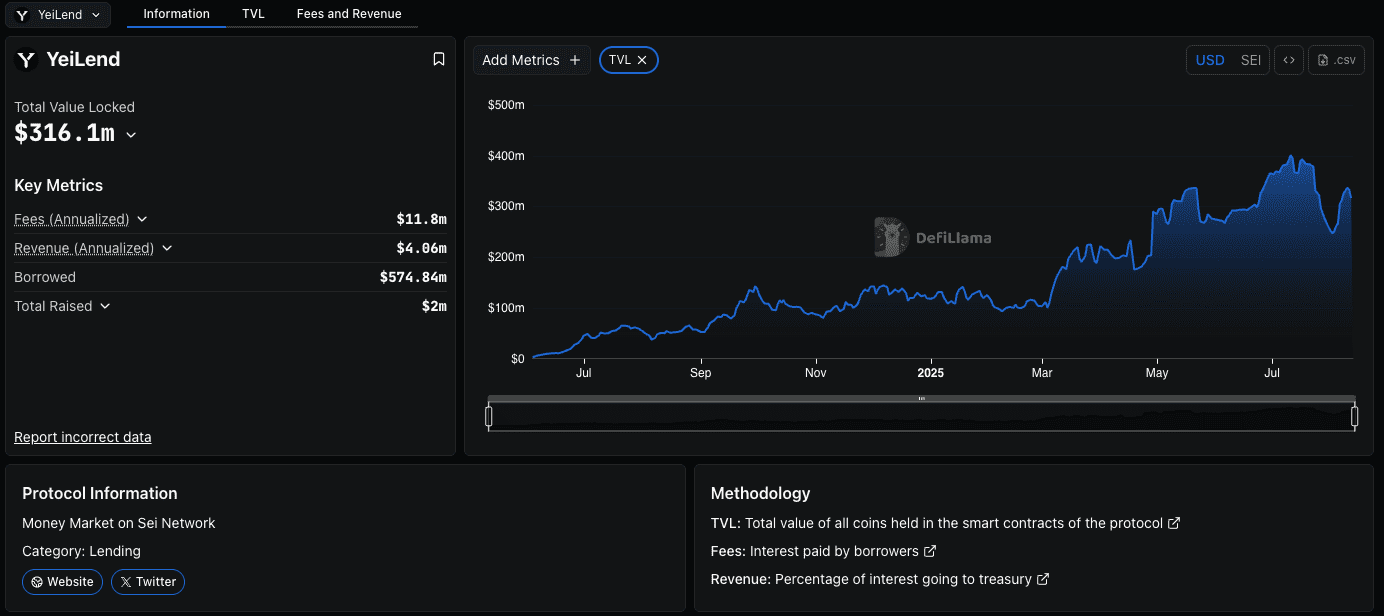
Task: Expand Revenue (Annualized) details
Action: coord(167,248)
